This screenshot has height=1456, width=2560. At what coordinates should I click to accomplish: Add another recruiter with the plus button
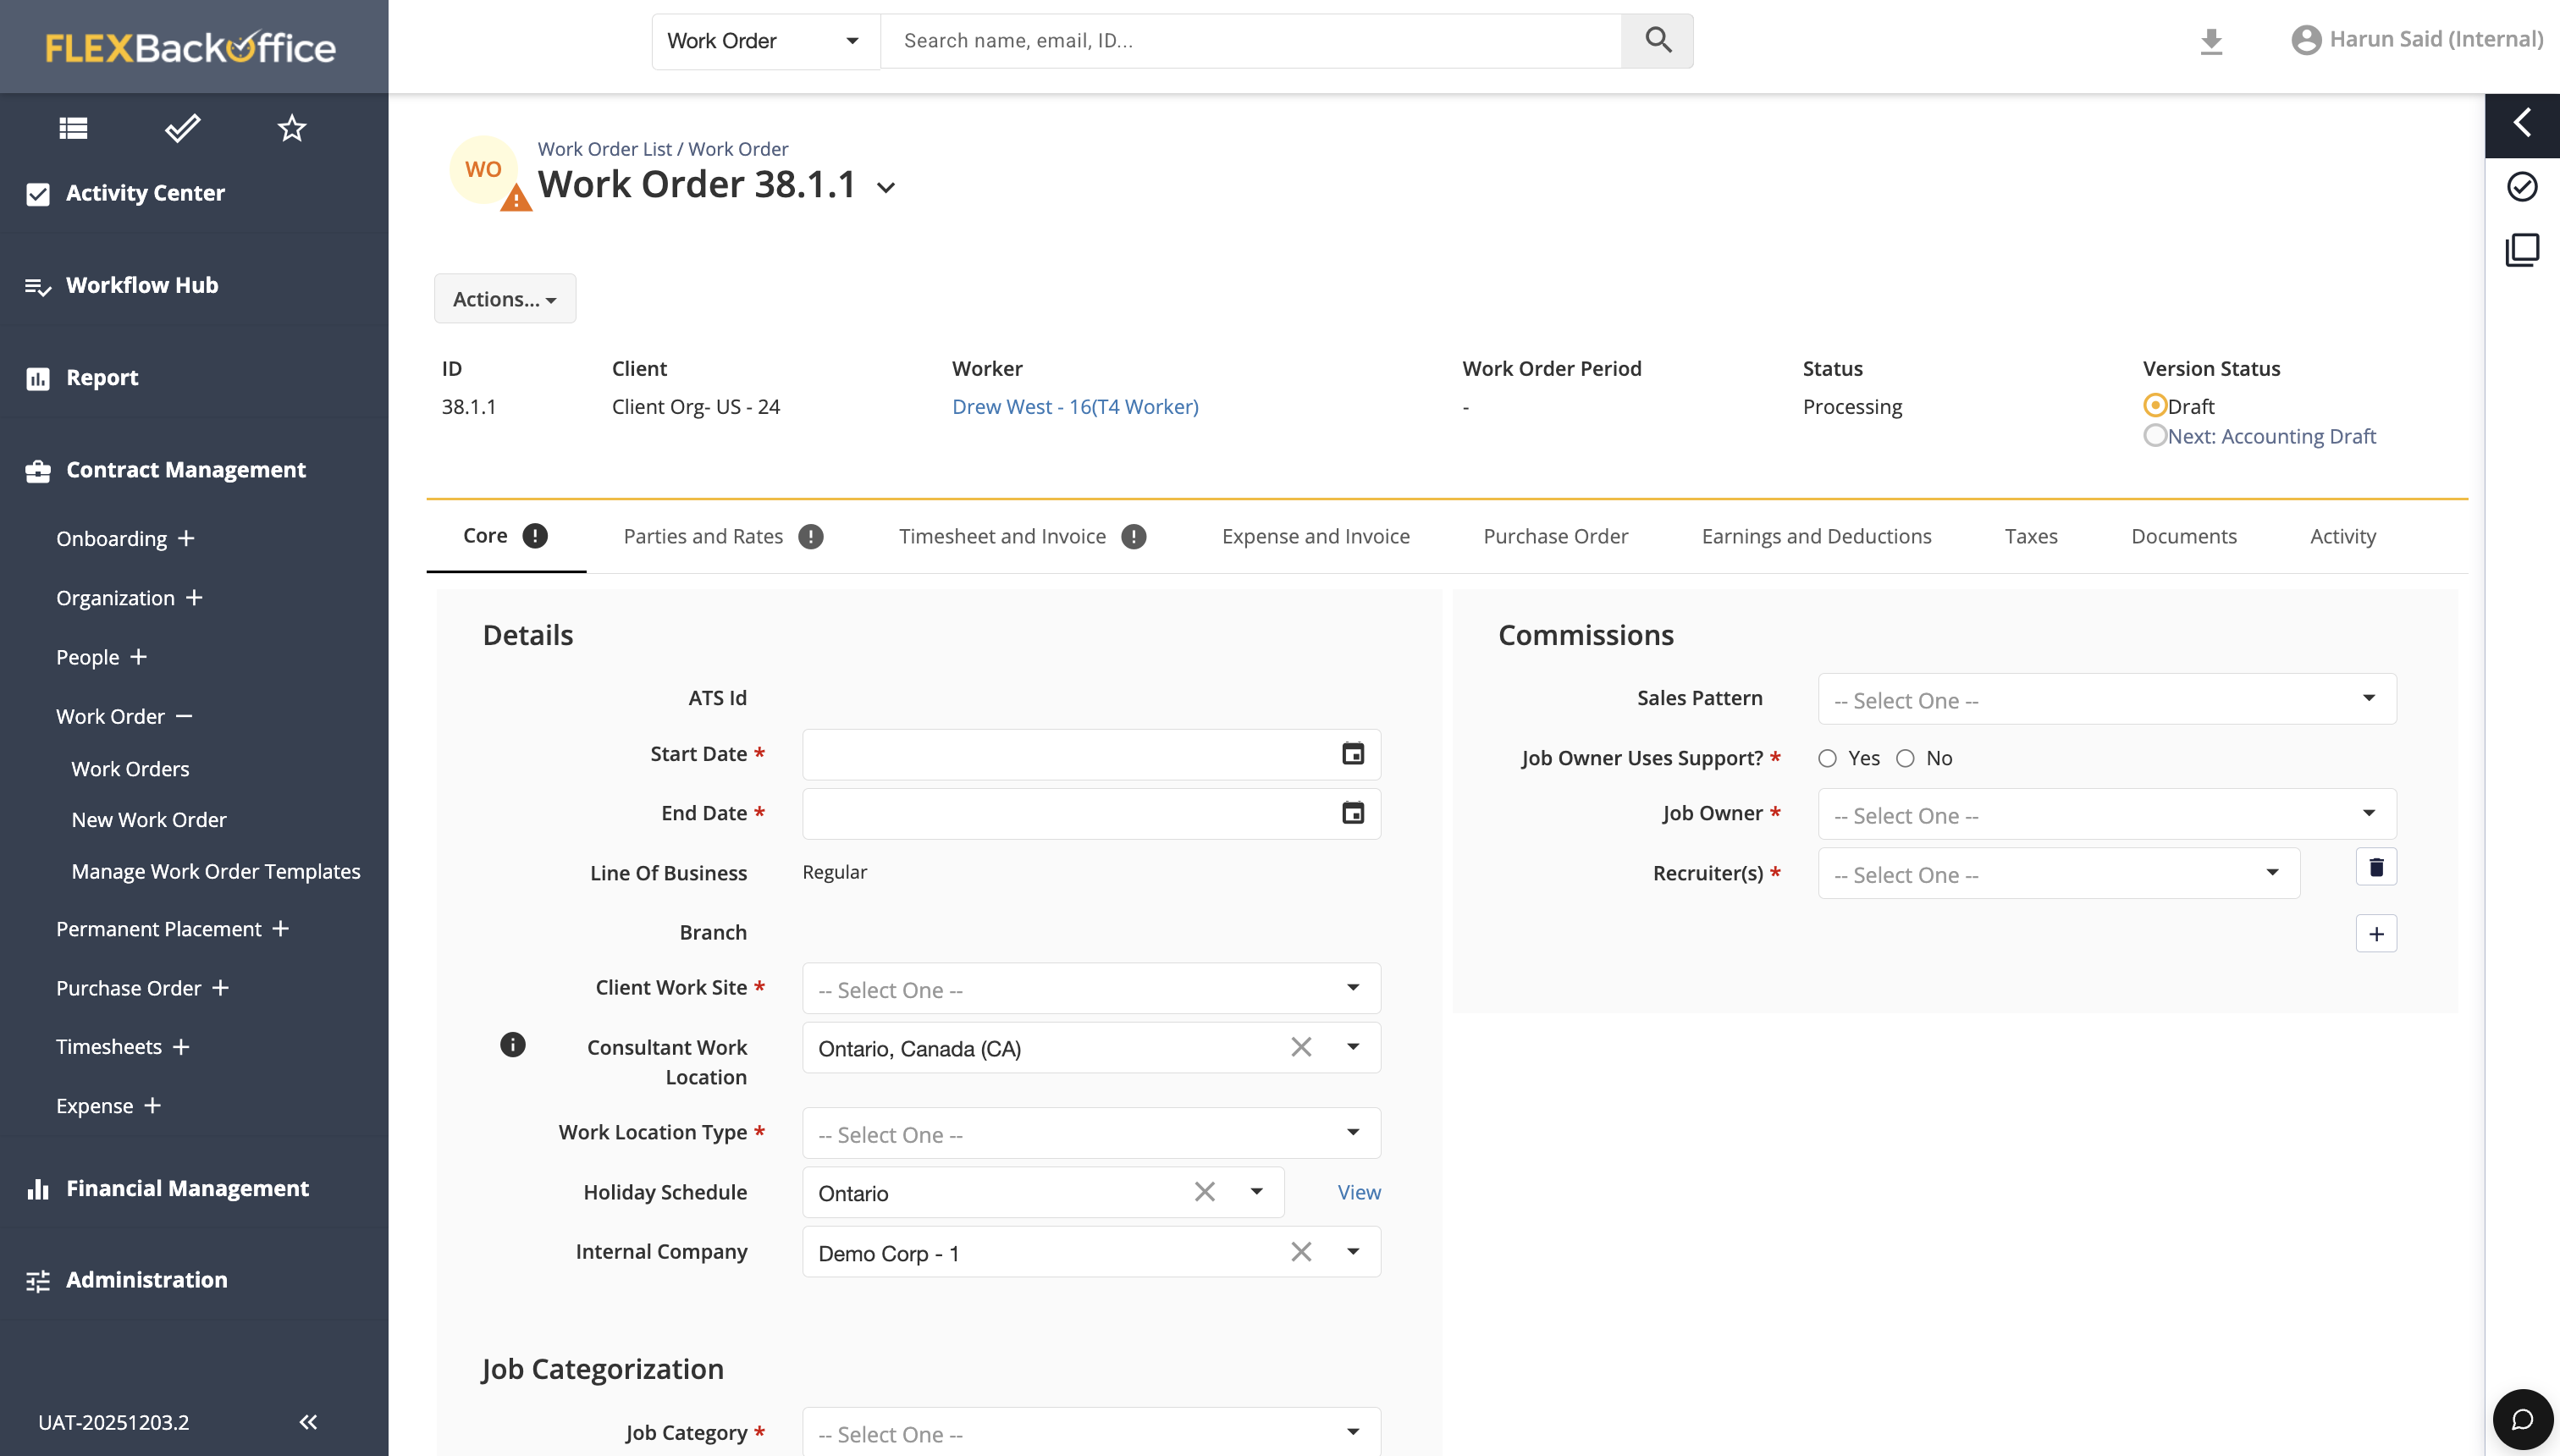pos(2376,934)
